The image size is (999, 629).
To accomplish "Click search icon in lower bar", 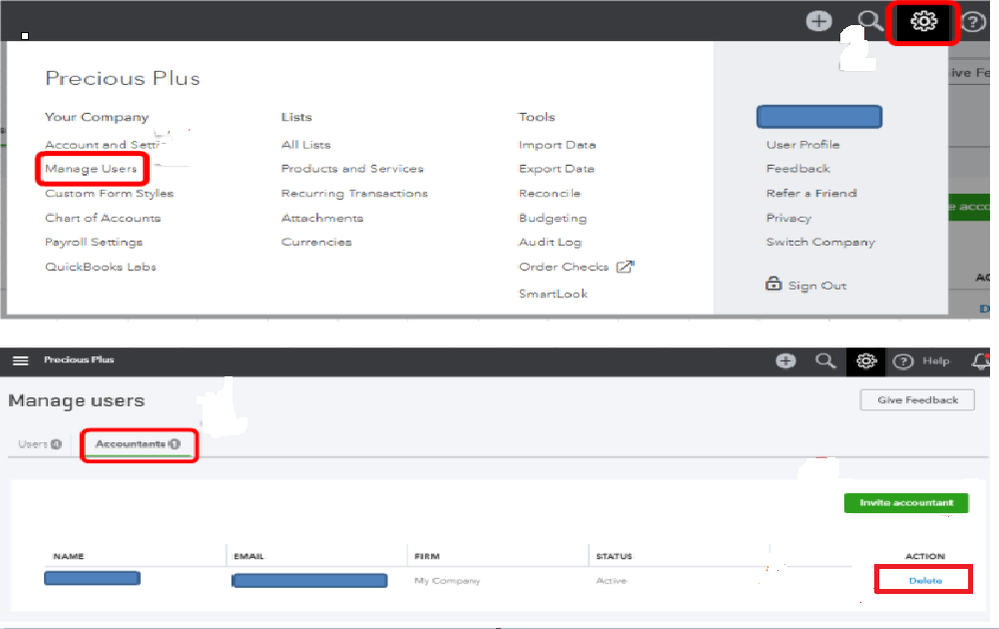I will 825,361.
